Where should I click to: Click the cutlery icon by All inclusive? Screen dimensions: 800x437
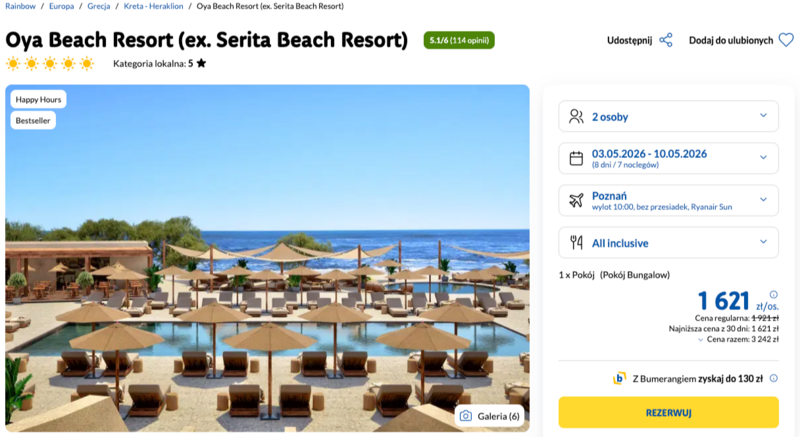[x=576, y=242]
